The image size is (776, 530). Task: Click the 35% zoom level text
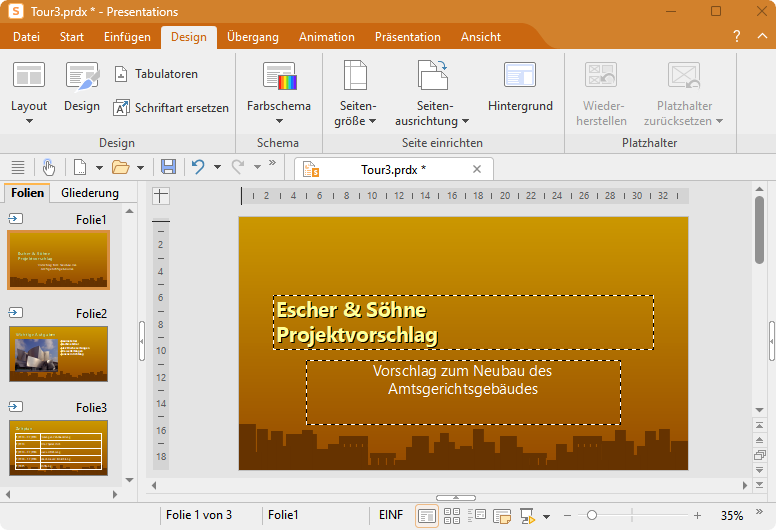tap(732, 516)
